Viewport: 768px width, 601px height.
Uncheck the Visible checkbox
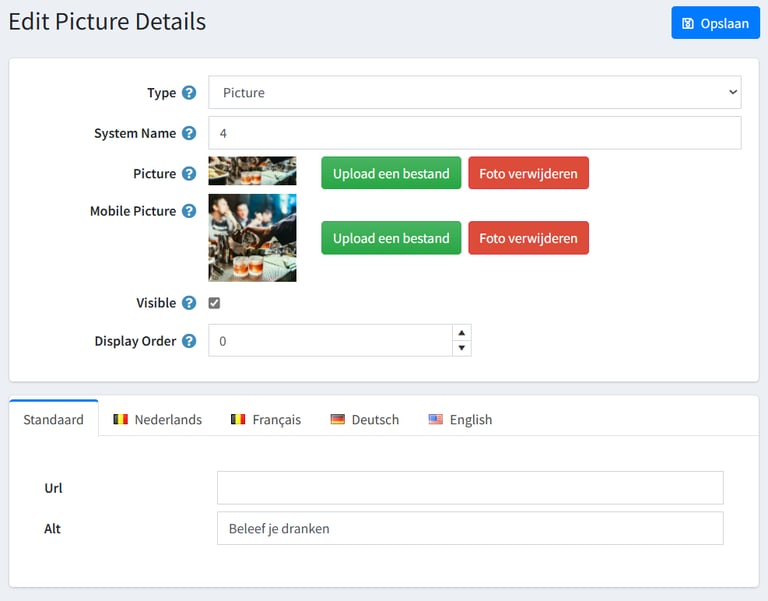click(x=214, y=303)
